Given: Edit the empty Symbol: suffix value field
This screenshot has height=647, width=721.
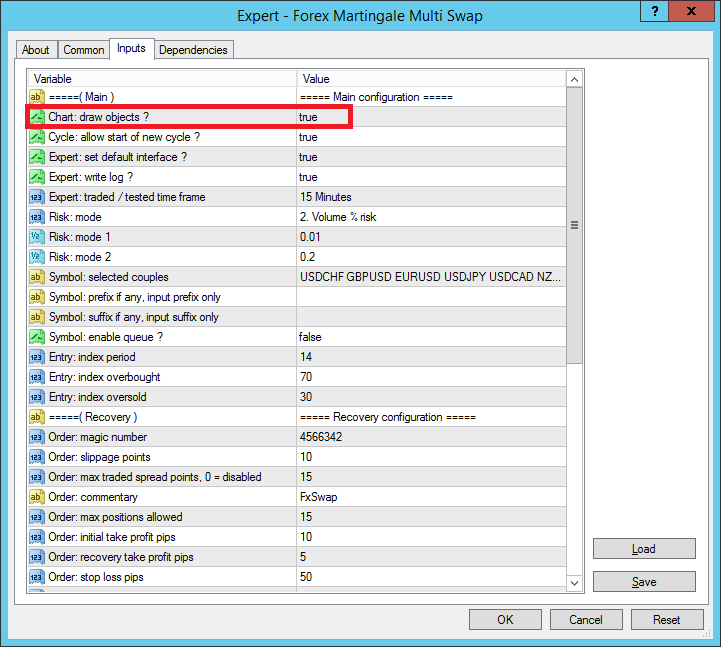Looking at the screenshot, I should pos(431,317).
